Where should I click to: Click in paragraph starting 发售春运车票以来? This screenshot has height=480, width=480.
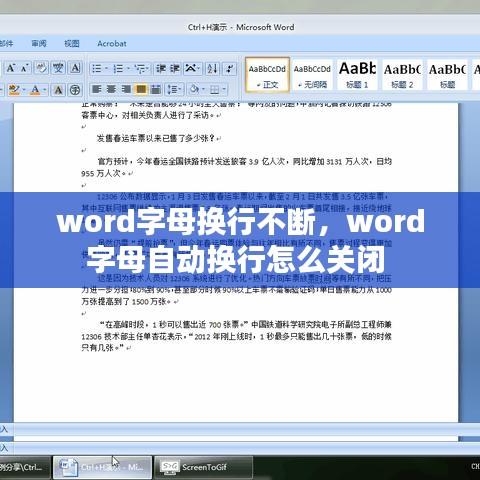click(159, 138)
